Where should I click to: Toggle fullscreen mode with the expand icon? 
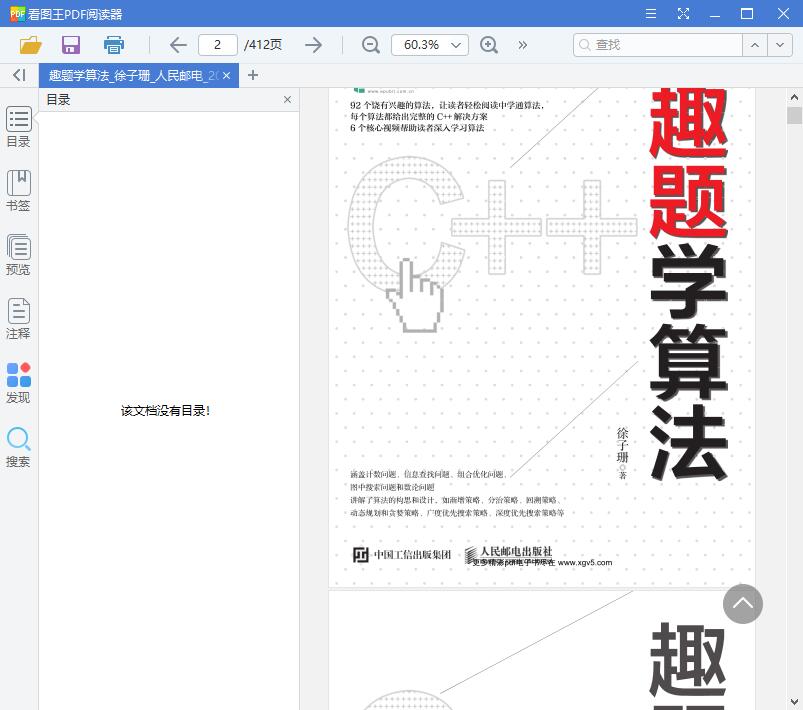683,14
